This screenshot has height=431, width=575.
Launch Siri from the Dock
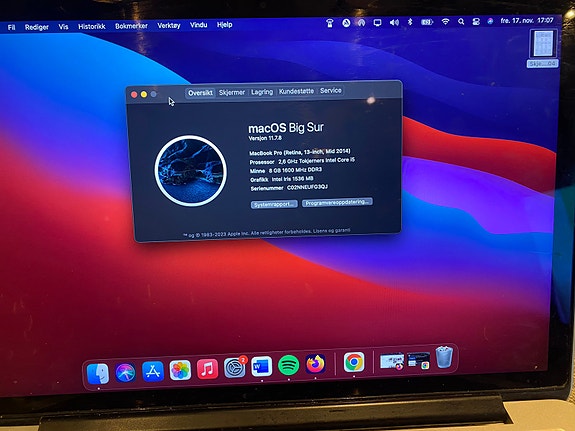coord(125,373)
